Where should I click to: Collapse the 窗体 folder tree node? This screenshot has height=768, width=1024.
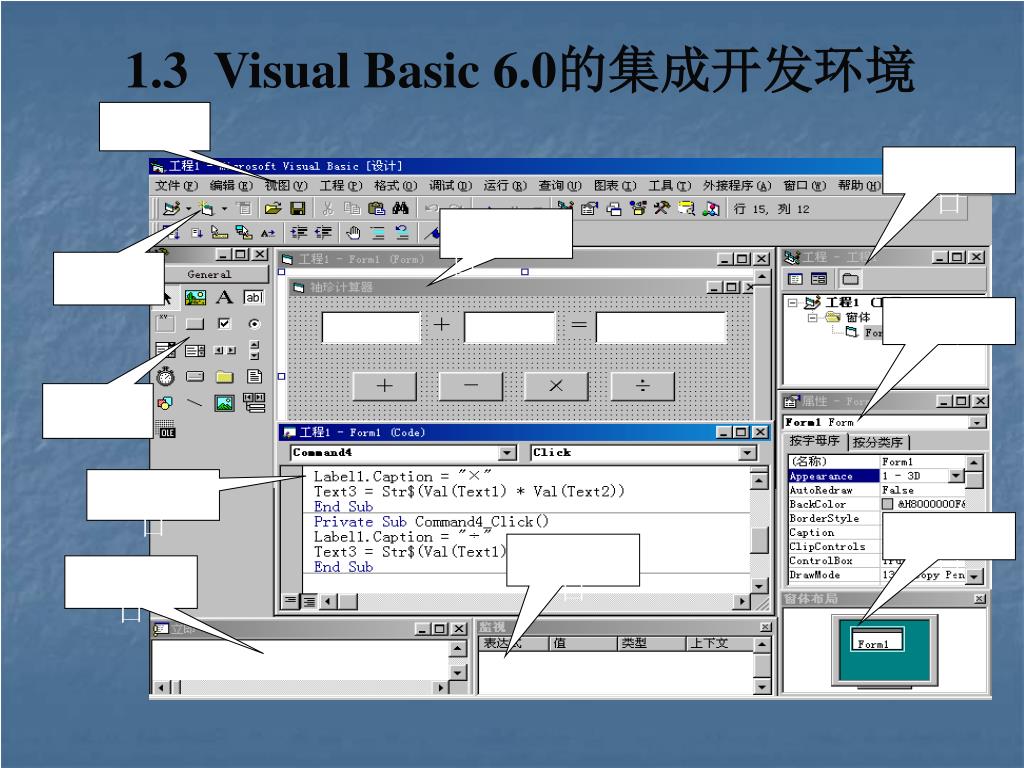click(812, 318)
